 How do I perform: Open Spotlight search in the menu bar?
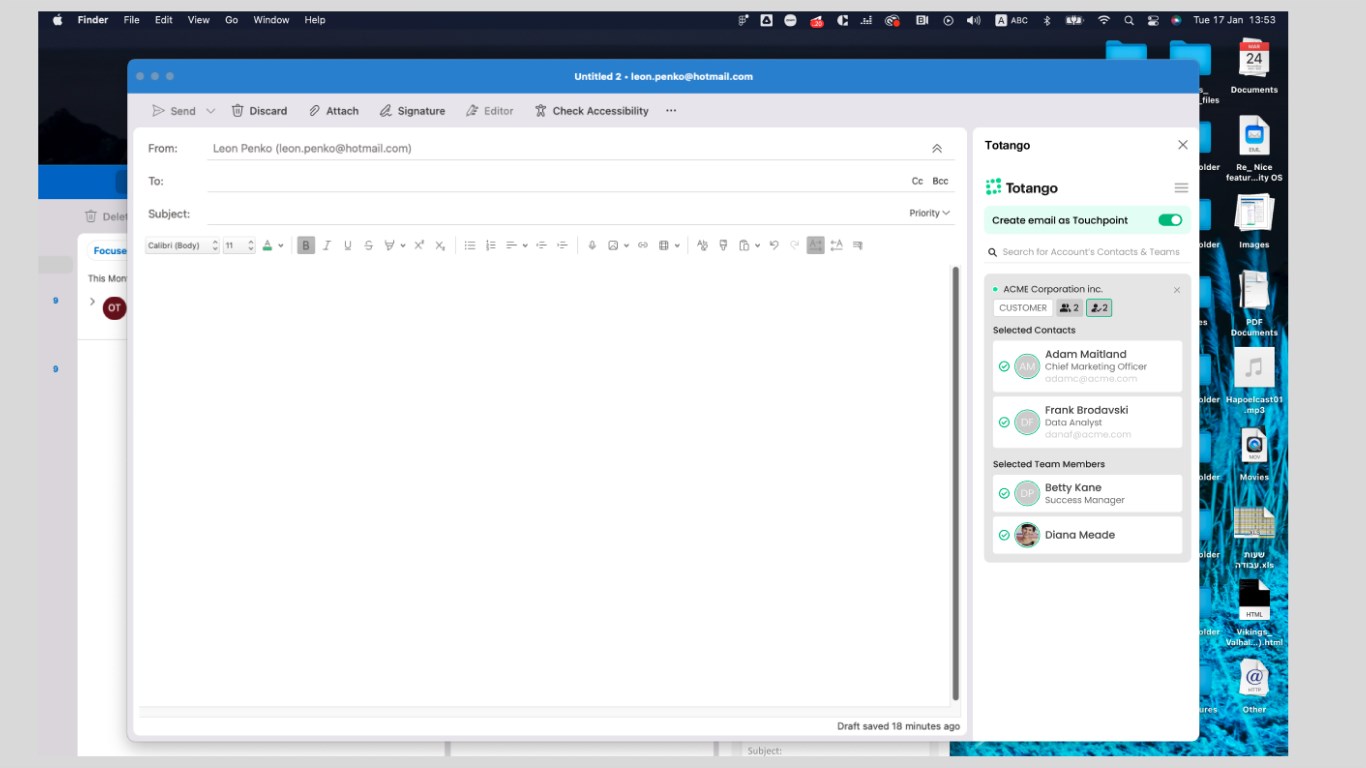pos(1129,20)
